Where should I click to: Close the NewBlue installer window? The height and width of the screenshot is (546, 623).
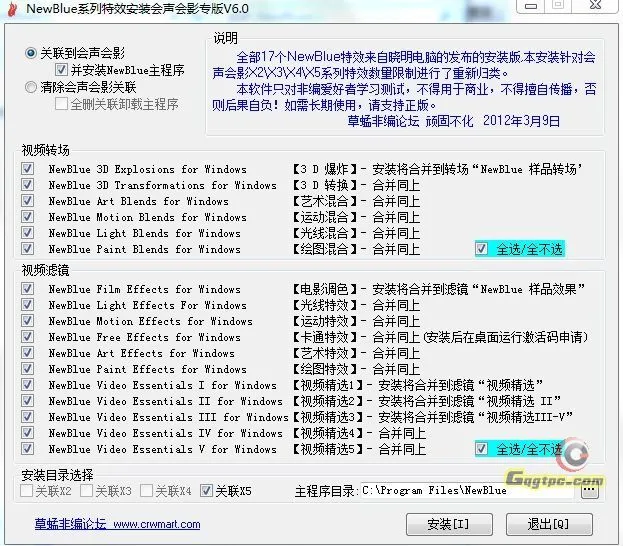[x=595, y=6]
